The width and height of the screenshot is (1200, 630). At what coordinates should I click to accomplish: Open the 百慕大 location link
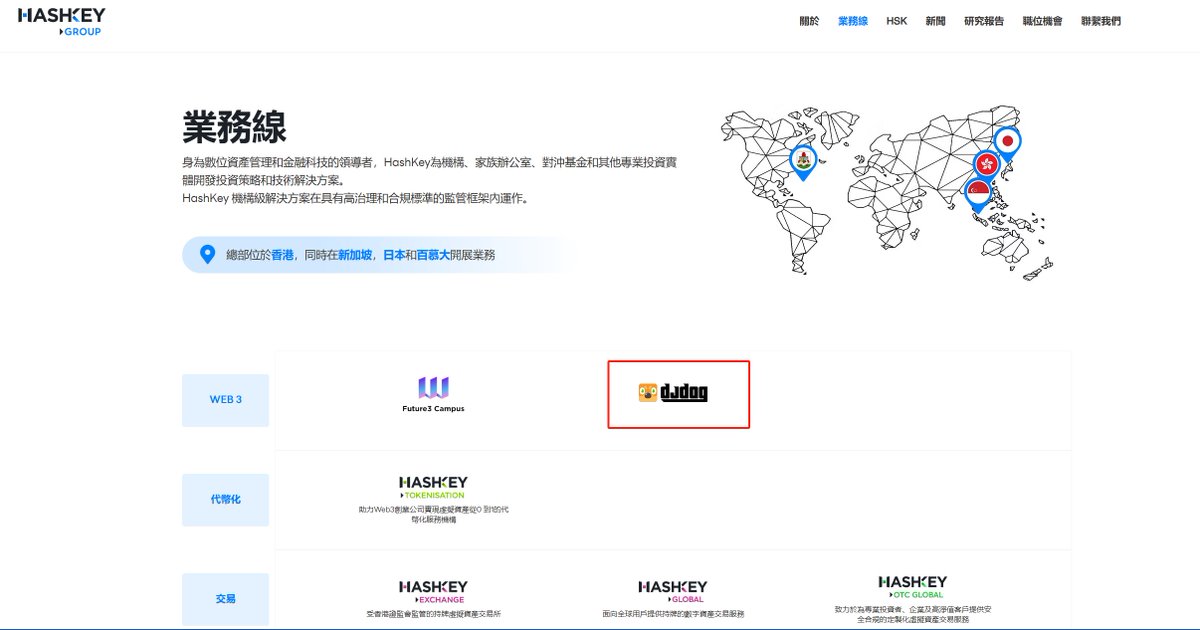point(434,255)
